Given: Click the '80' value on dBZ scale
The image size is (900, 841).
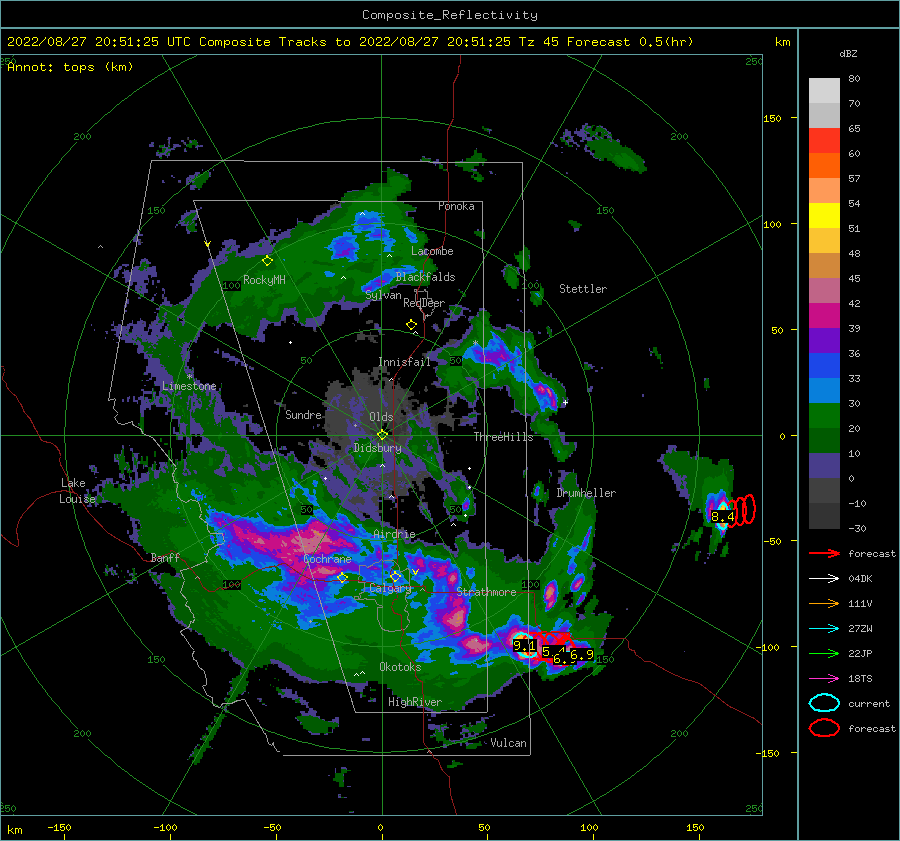Looking at the screenshot, I should [854, 79].
